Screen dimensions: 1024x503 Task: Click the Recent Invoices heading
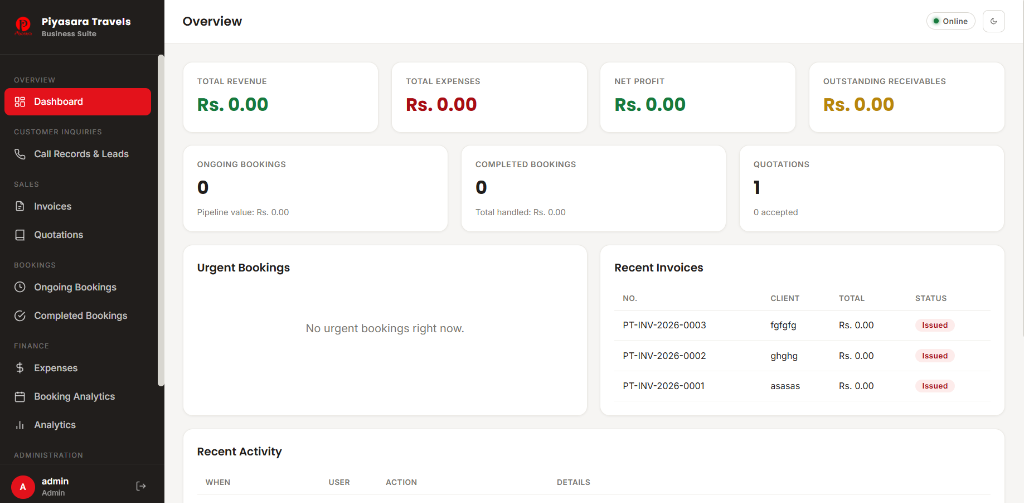click(659, 268)
